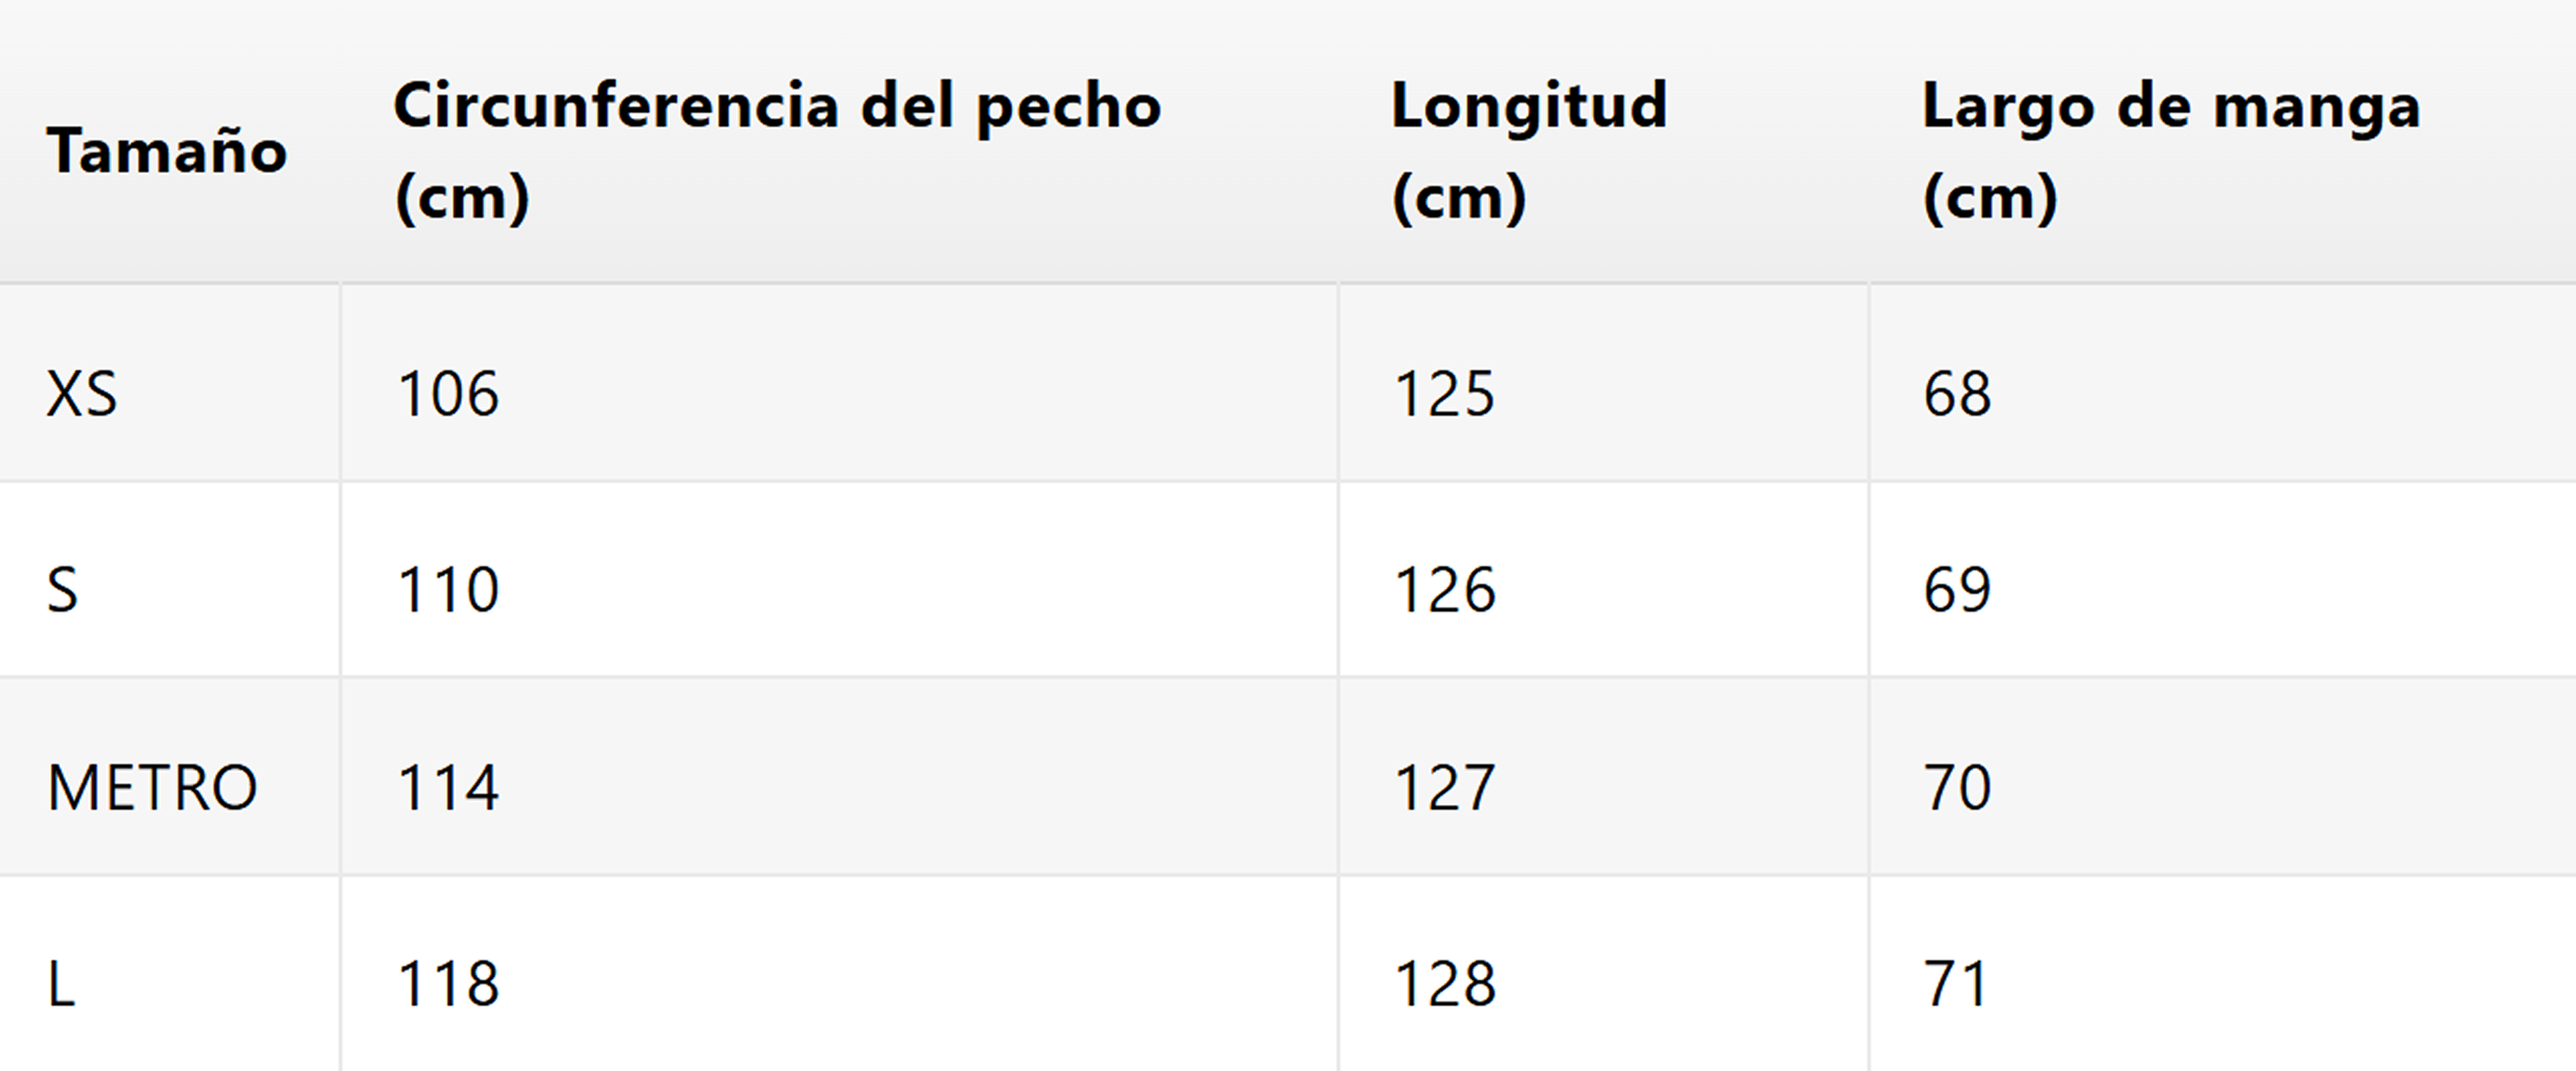The width and height of the screenshot is (2576, 1071).
Task: Pick sleeve length value 70
Action: (1957, 787)
